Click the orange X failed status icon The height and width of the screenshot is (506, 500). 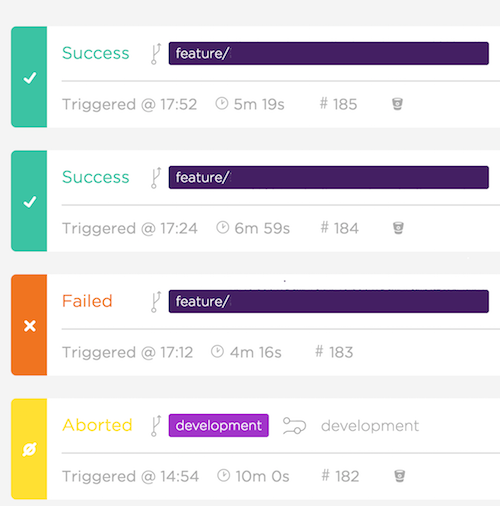pos(30,326)
